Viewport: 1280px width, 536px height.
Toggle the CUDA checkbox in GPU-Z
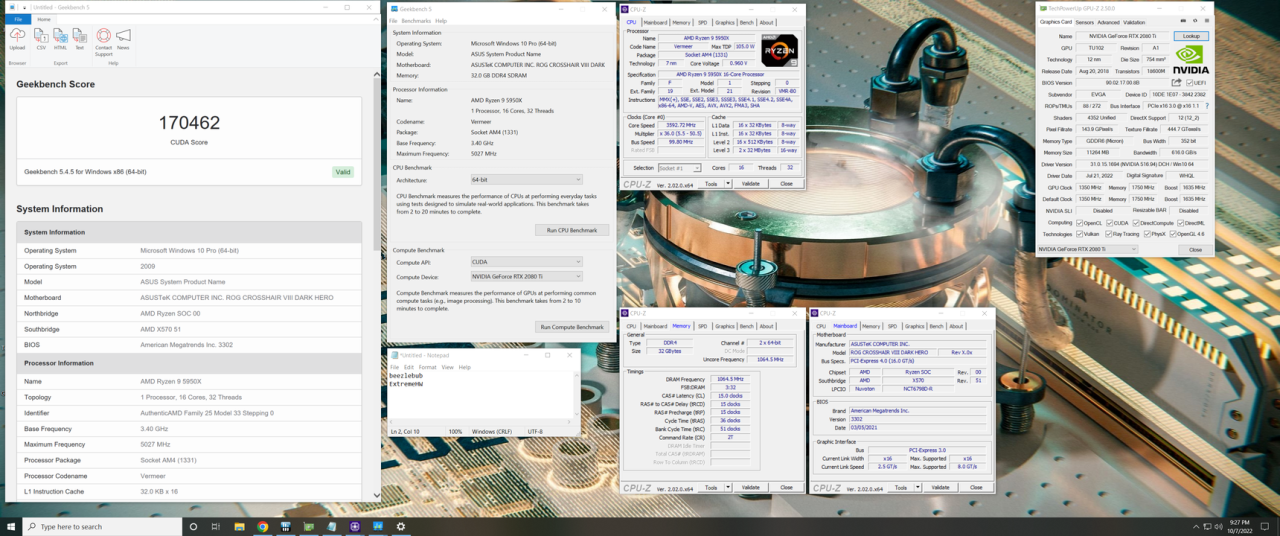pyautogui.click(x=1110, y=223)
